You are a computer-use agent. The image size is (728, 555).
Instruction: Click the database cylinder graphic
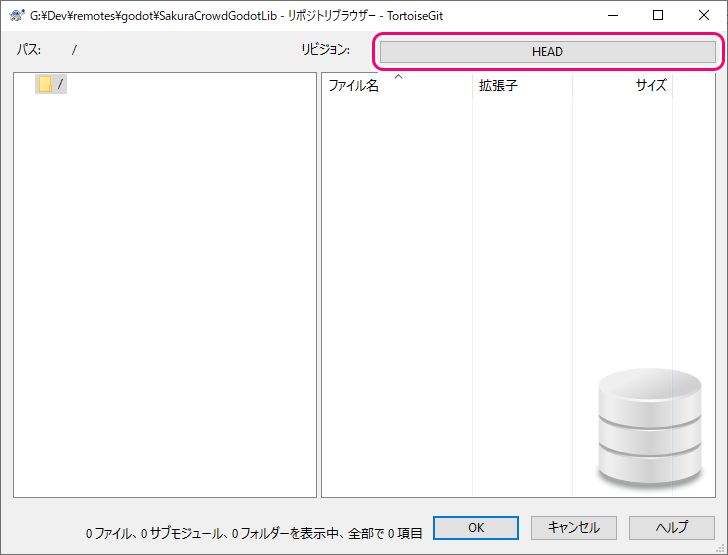point(649,427)
